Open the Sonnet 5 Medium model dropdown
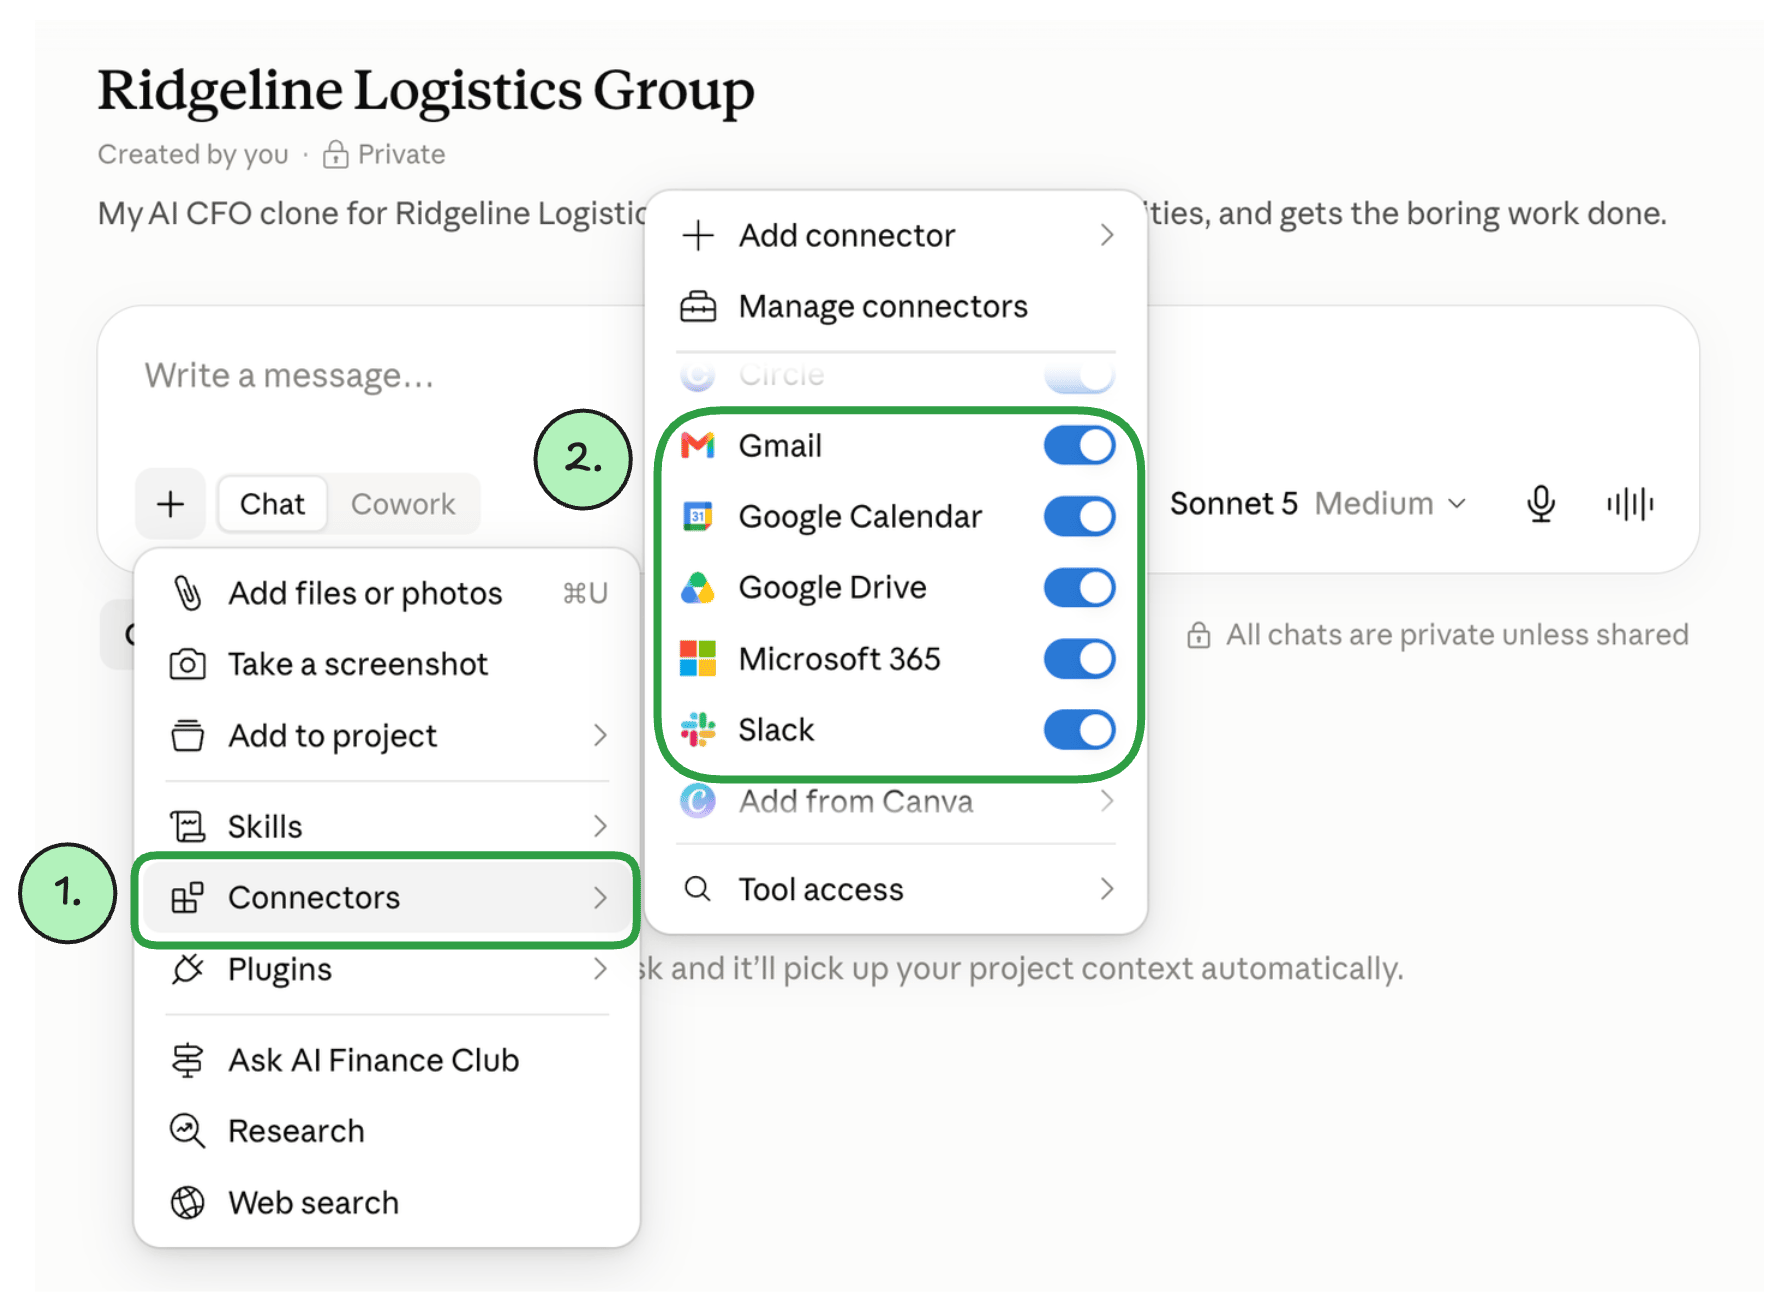The image size is (1783, 1311). pyautogui.click(x=1318, y=504)
